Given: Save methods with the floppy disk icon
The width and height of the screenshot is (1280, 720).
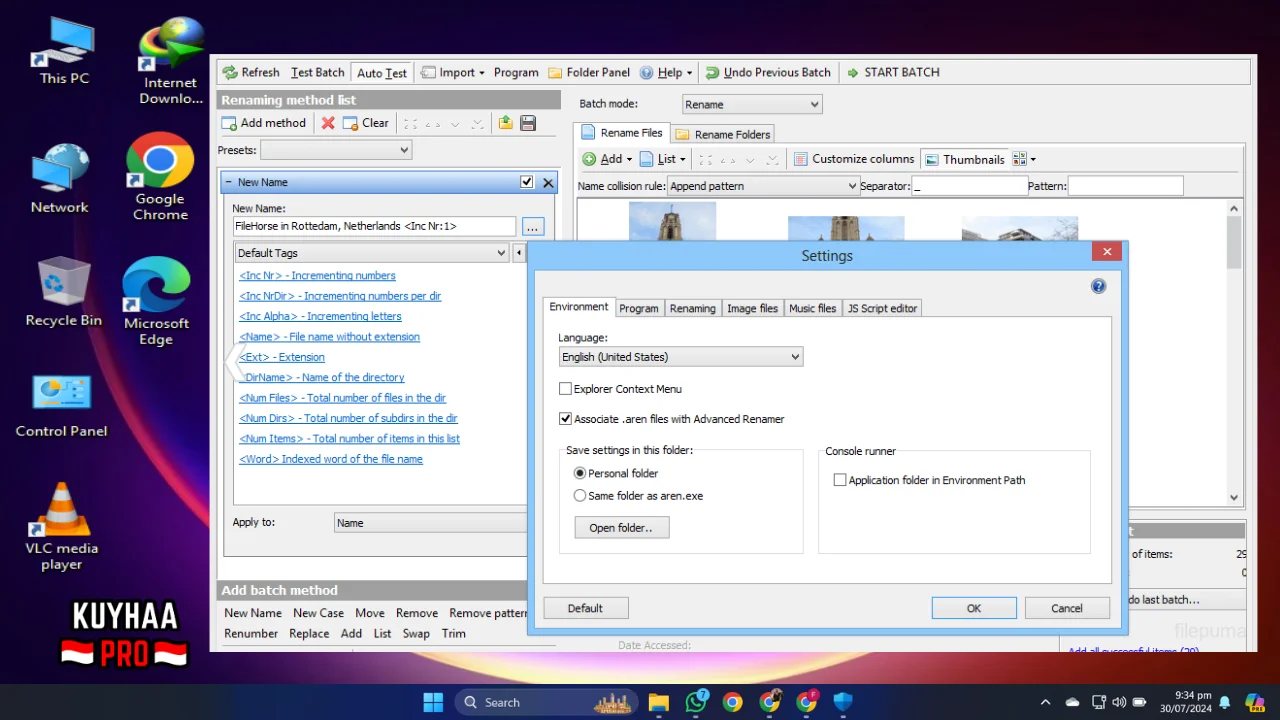Looking at the screenshot, I should tap(528, 123).
